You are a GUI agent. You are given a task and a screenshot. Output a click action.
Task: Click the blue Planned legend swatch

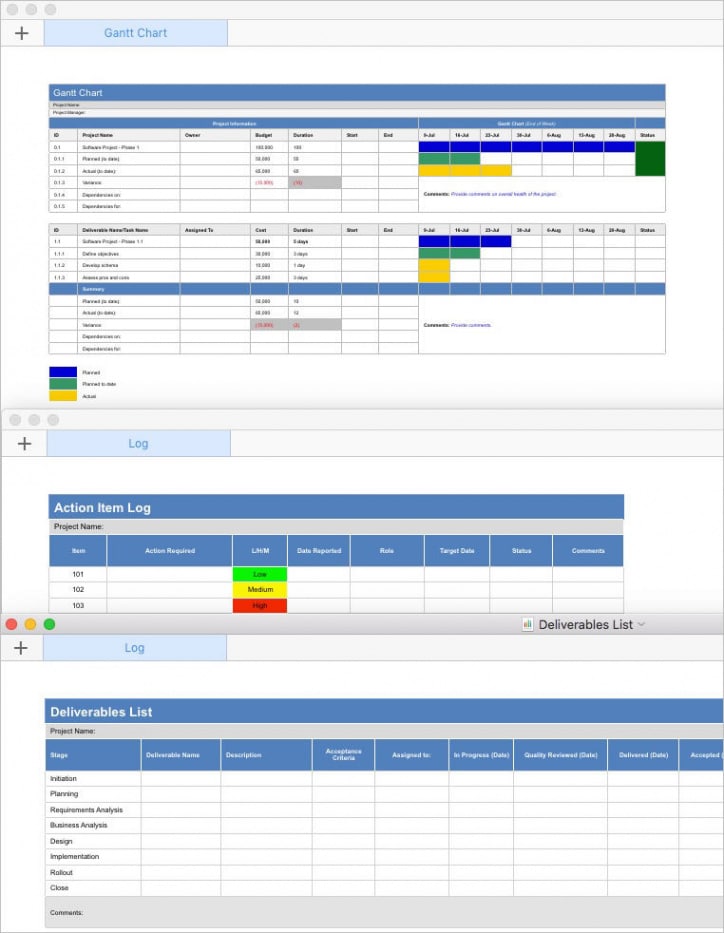(x=63, y=372)
